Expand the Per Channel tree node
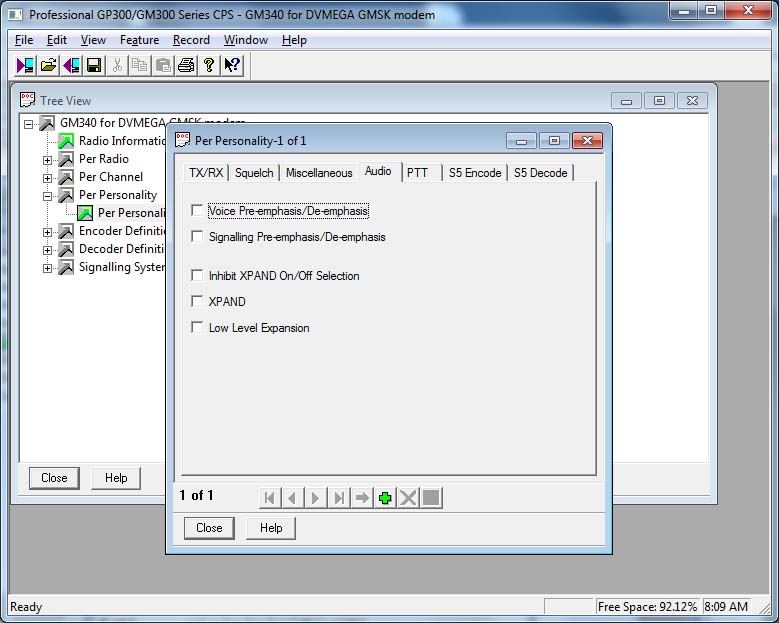Viewport: 779px width, 623px height. (x=48, y=178)
